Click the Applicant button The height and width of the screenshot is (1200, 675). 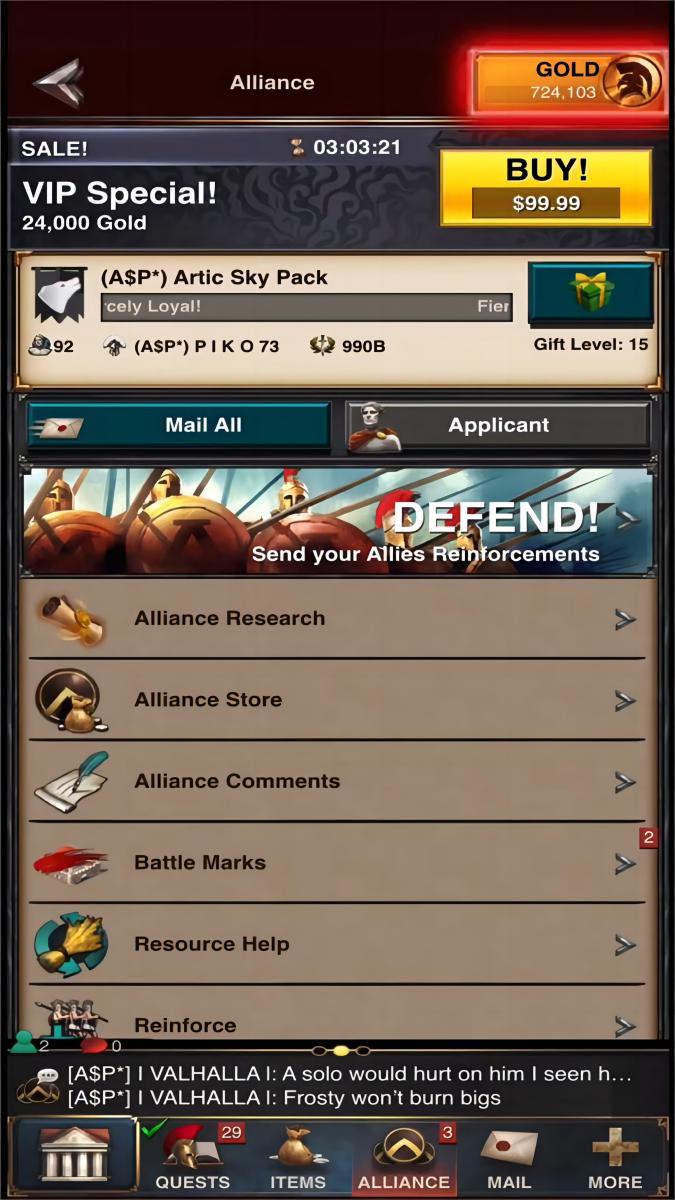(x=498, y=426)
